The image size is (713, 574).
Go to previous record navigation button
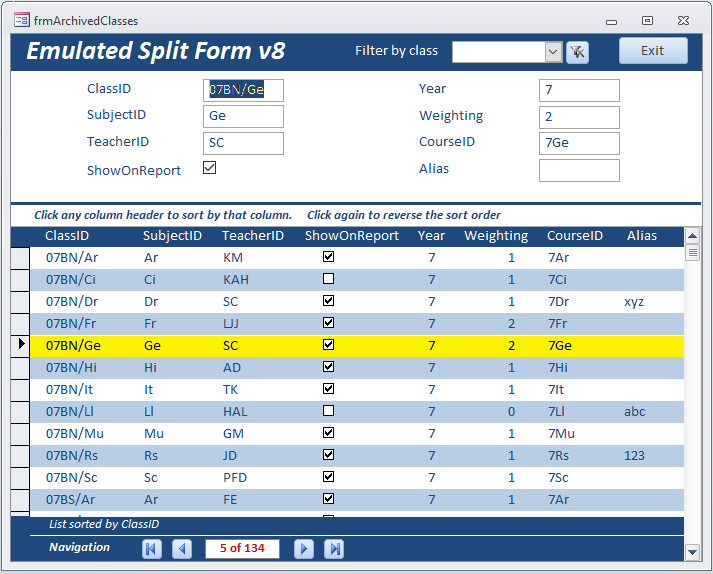click(182, 549)
